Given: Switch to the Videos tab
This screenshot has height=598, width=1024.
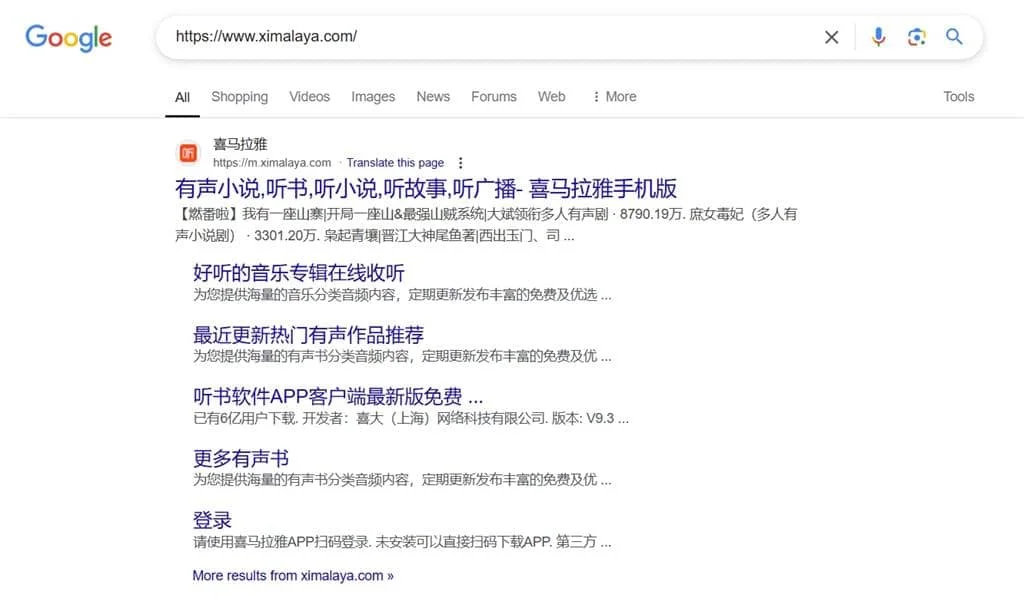Looking at the screenshot, I should click(x=310, y=97).
